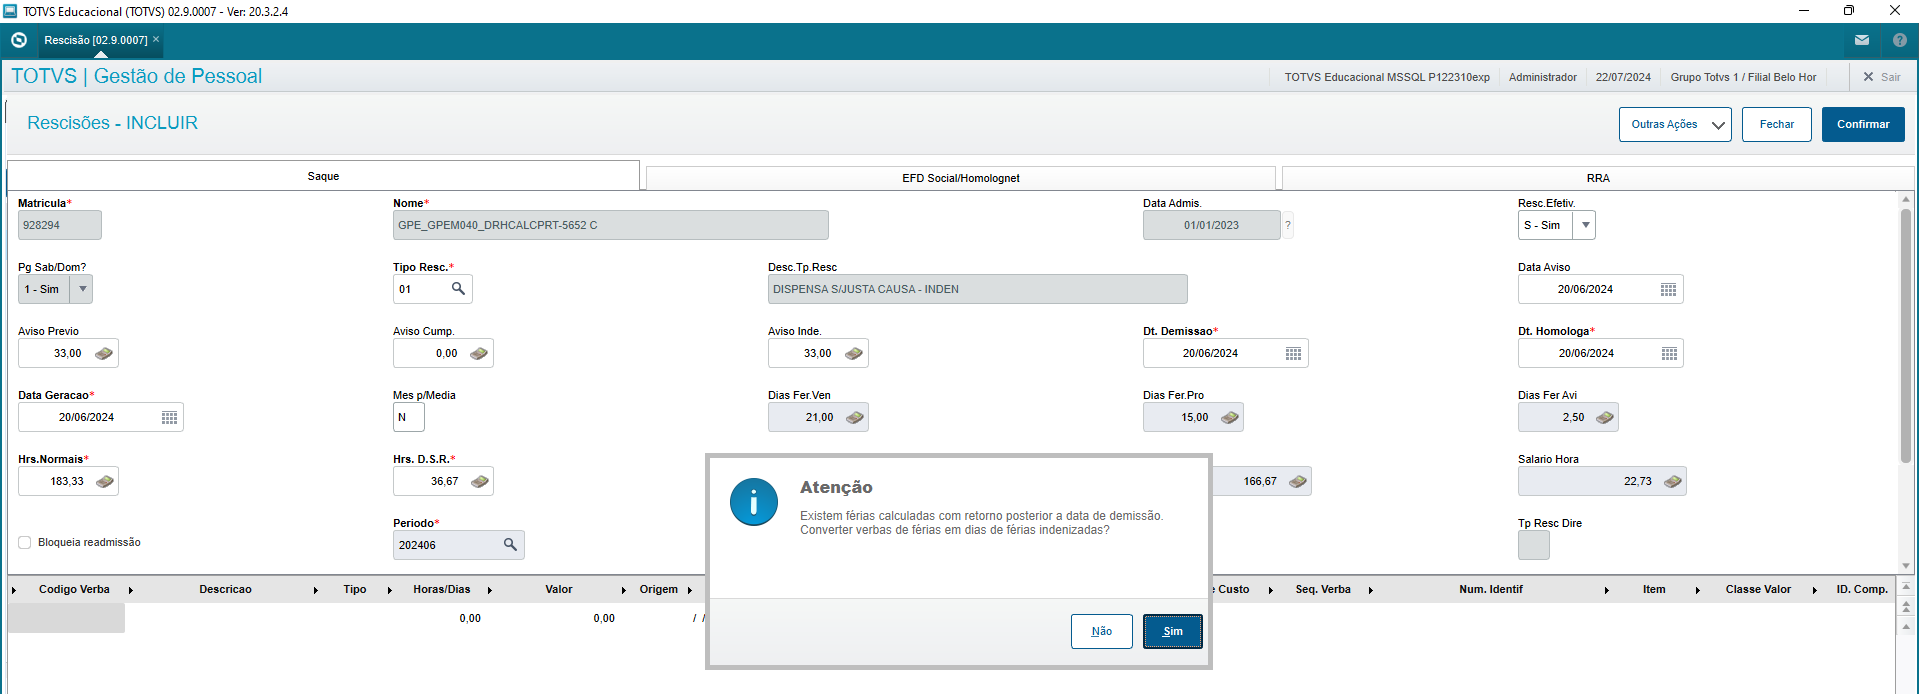Click Origem column header

[x=659, y=590]
